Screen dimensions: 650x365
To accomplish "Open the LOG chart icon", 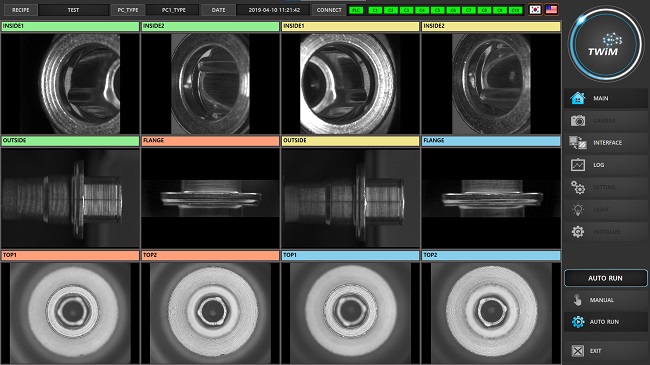I will click(578, 165).
